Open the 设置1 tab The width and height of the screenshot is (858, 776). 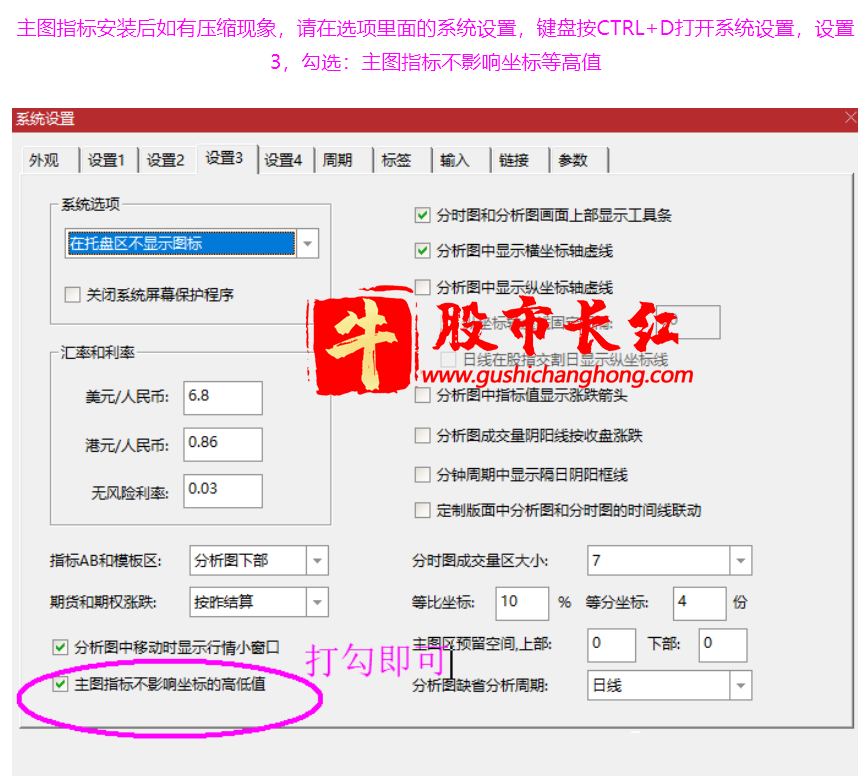pos(107,160)
